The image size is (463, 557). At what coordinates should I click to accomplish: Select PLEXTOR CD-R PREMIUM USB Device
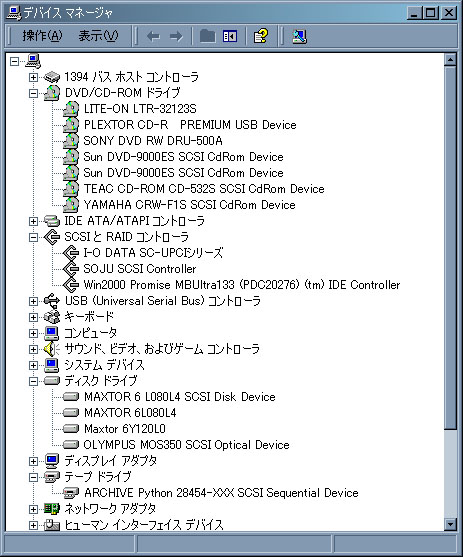tap(190, 125)
